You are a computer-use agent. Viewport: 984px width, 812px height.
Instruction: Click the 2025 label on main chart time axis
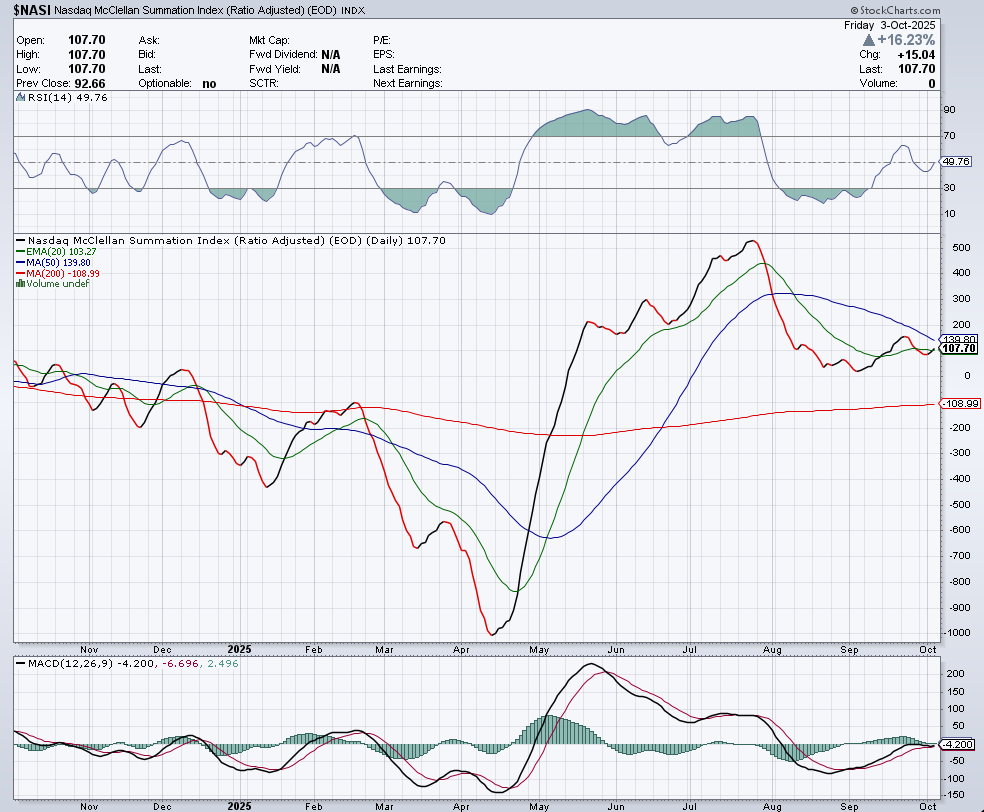[239, 649]
